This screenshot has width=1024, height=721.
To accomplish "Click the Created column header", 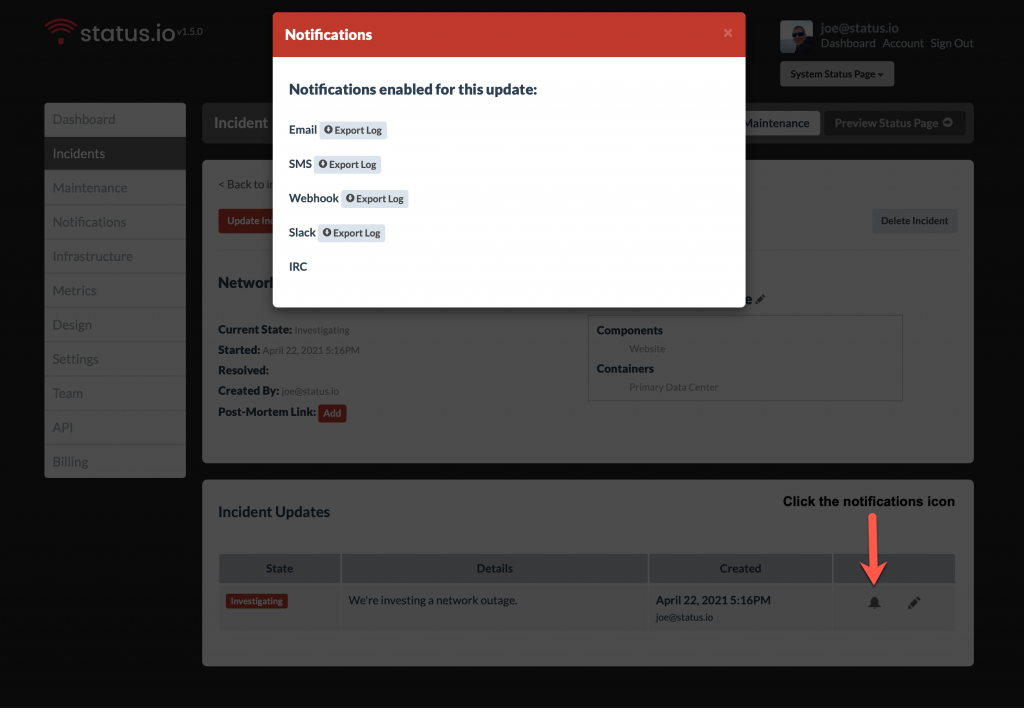I will (x=740, y=568).
